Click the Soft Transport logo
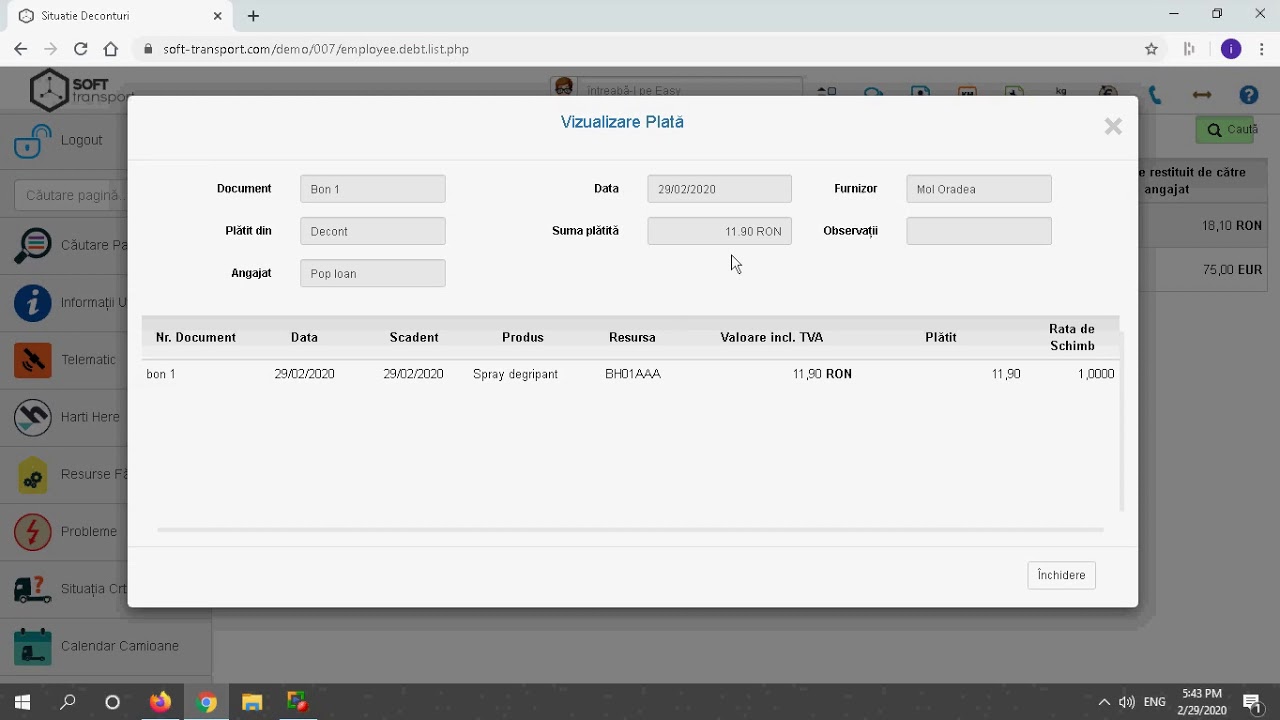This screenshot has height=720, width=1280. pos(80,90)
